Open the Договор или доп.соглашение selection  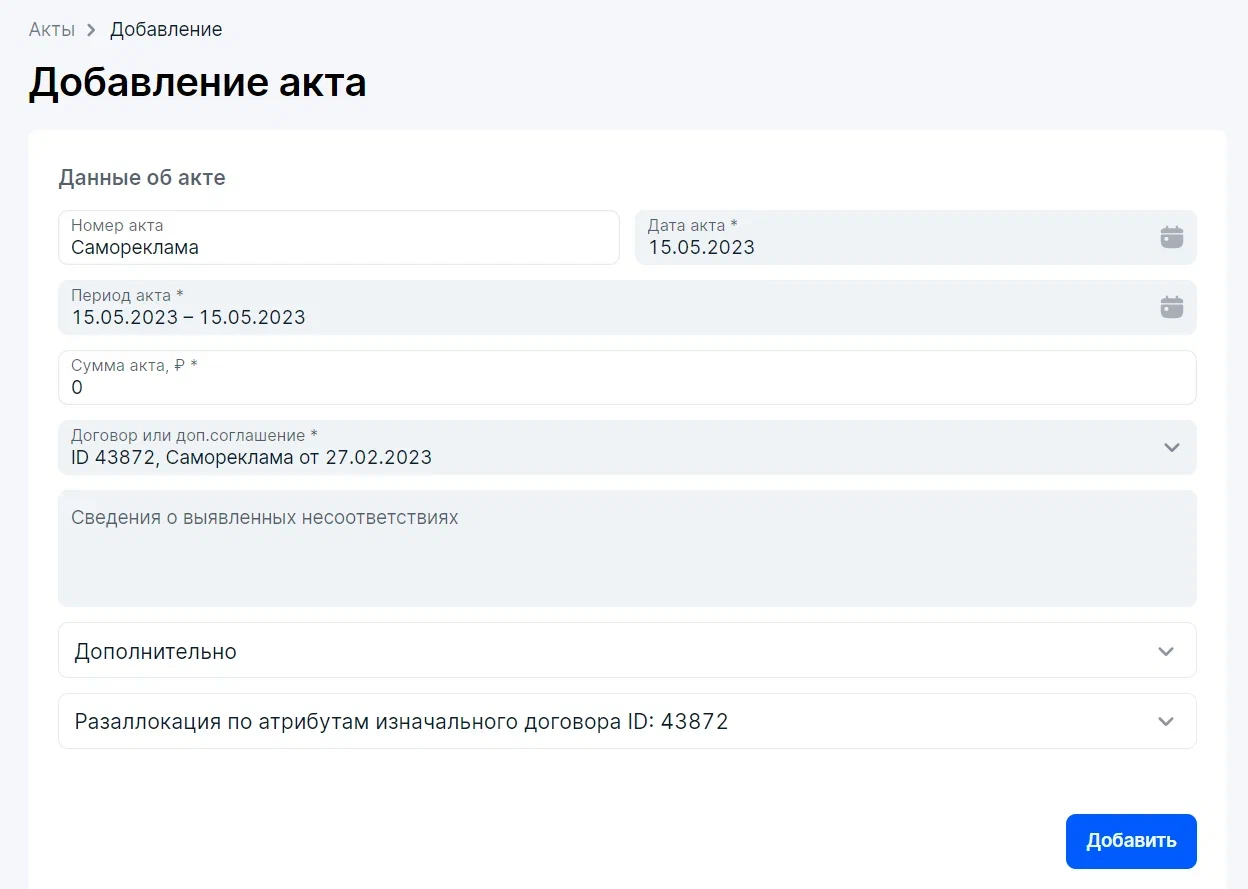[x=600, y=448]
